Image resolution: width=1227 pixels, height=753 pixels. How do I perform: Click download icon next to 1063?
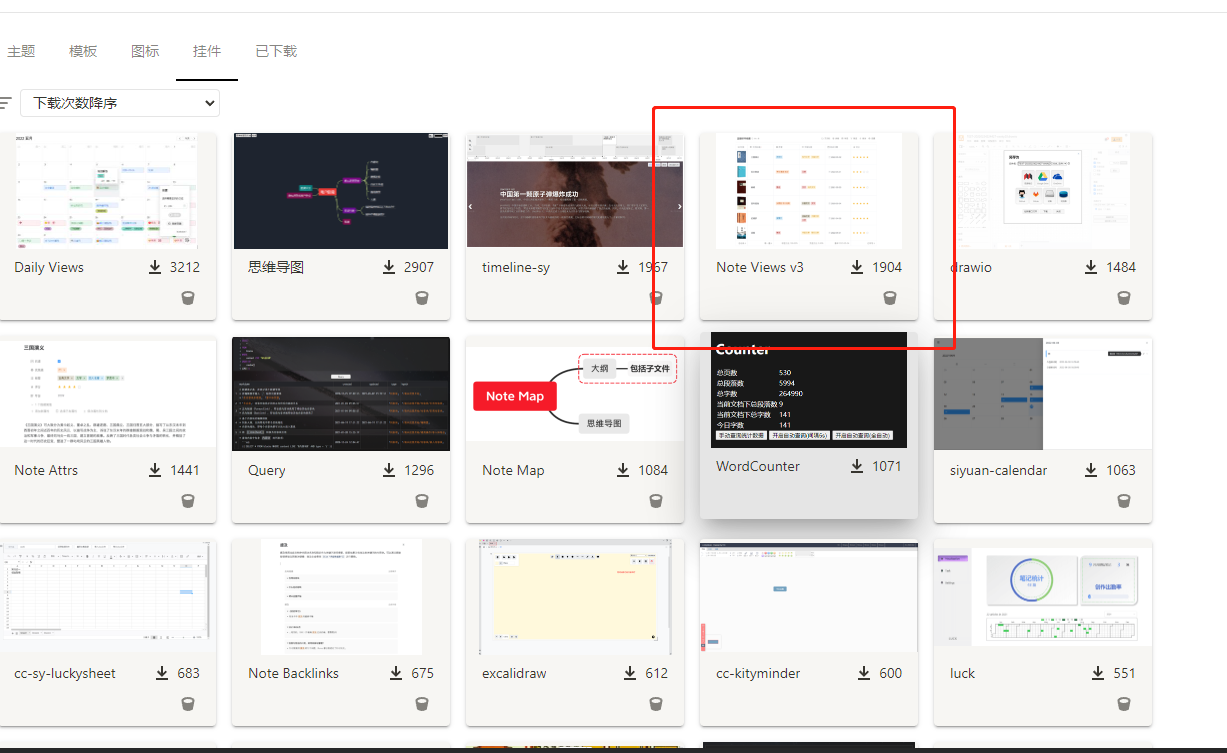[1091, 470]
